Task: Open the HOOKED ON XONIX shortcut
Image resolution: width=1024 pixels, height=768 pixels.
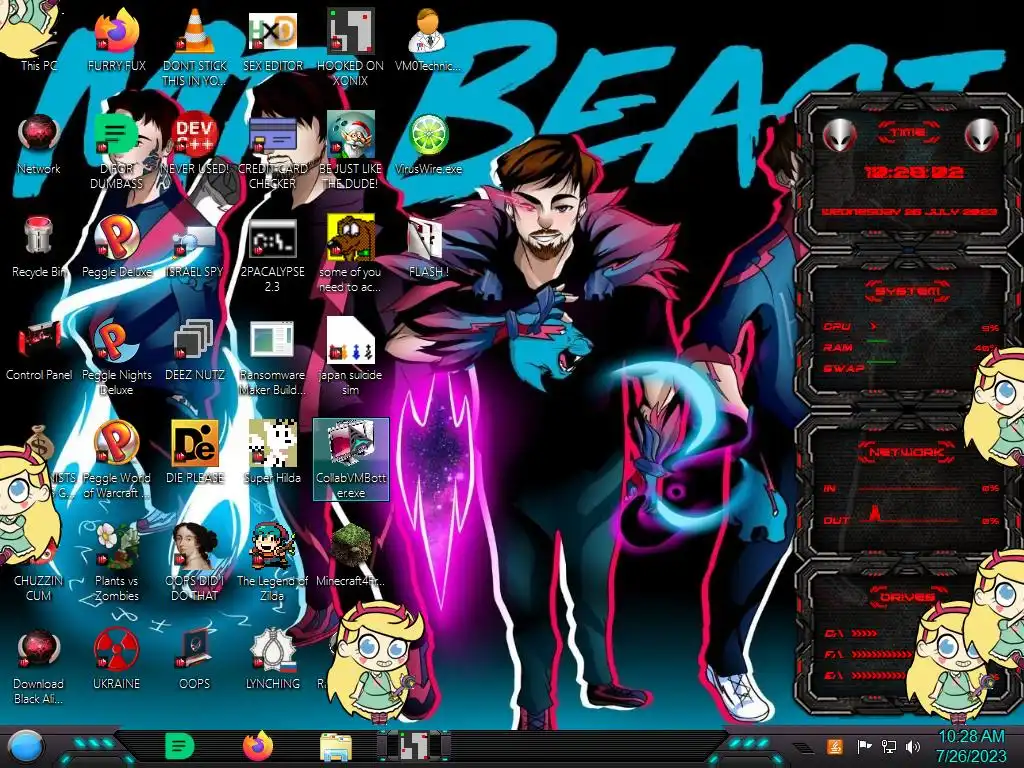Action: (350, 47)
